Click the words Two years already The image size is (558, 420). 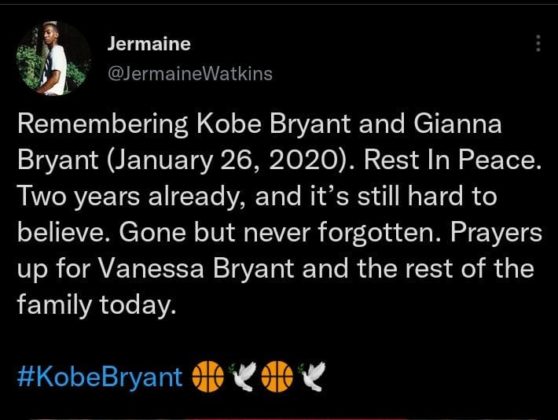(x=129, y=197)
